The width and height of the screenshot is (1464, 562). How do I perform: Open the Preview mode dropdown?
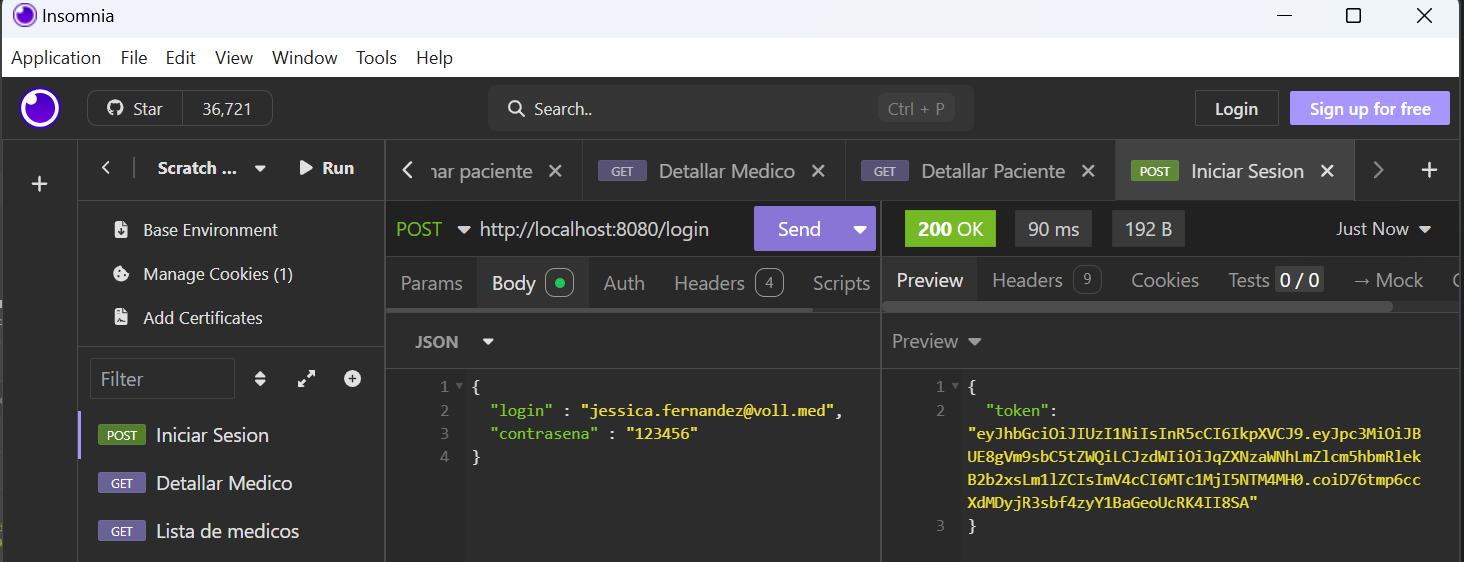[936, 341]
